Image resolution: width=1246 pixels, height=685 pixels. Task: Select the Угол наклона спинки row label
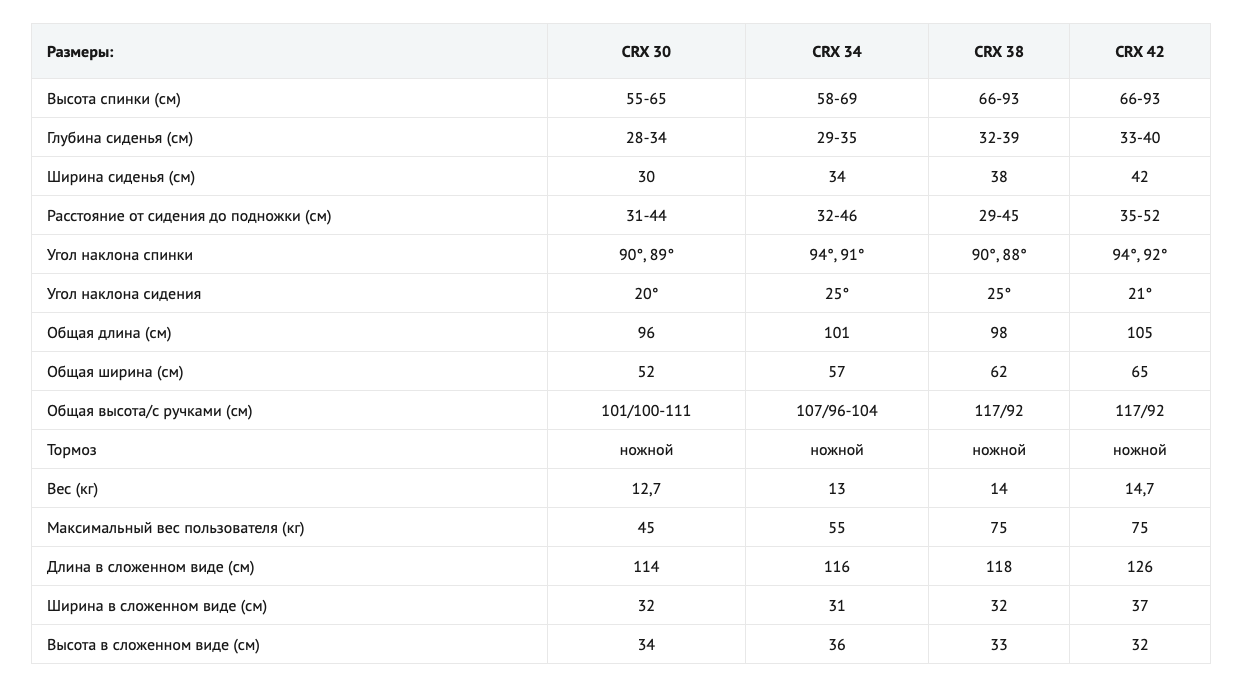(x=120, y=255)
